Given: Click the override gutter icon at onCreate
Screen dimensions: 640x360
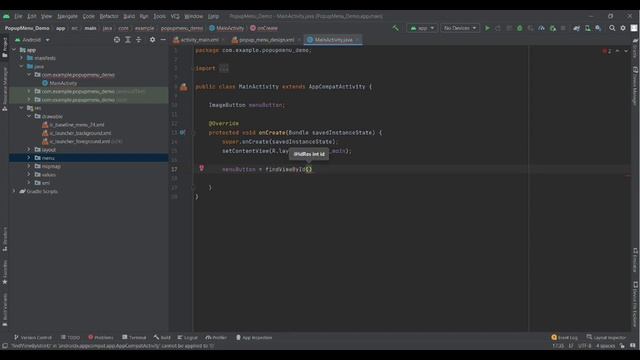Looking at the screenshot, I should 182,132.
